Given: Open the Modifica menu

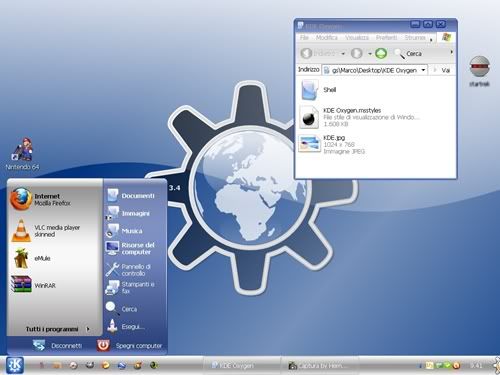Looking at the screenshot, I should (327, 38).
